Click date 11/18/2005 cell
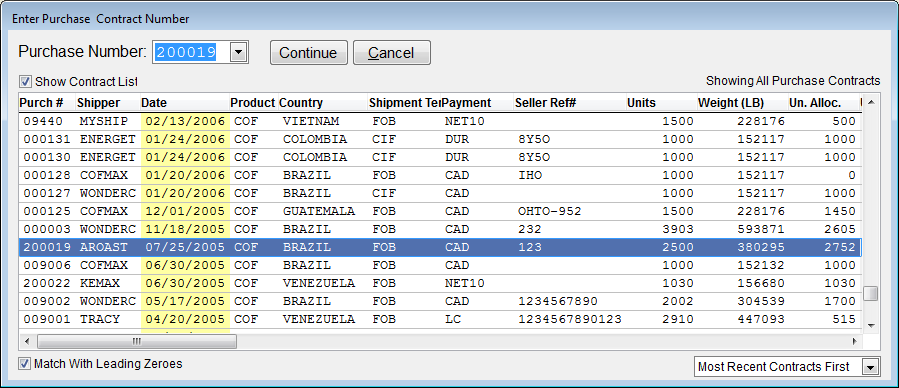Viewport: 899px width, 388px height. pos(185,229)
